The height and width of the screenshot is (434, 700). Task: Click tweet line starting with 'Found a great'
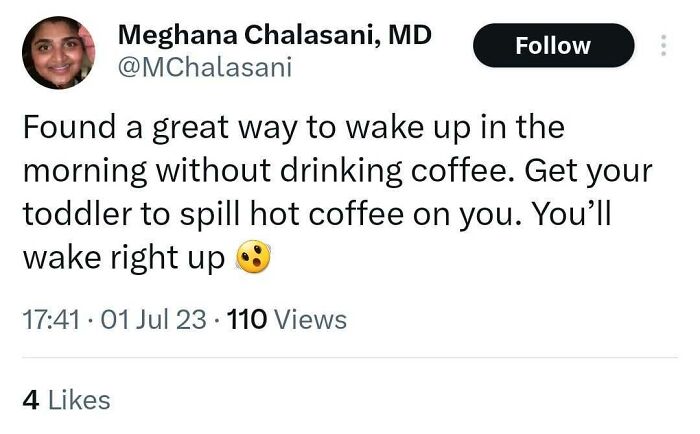tap(293, 128)
